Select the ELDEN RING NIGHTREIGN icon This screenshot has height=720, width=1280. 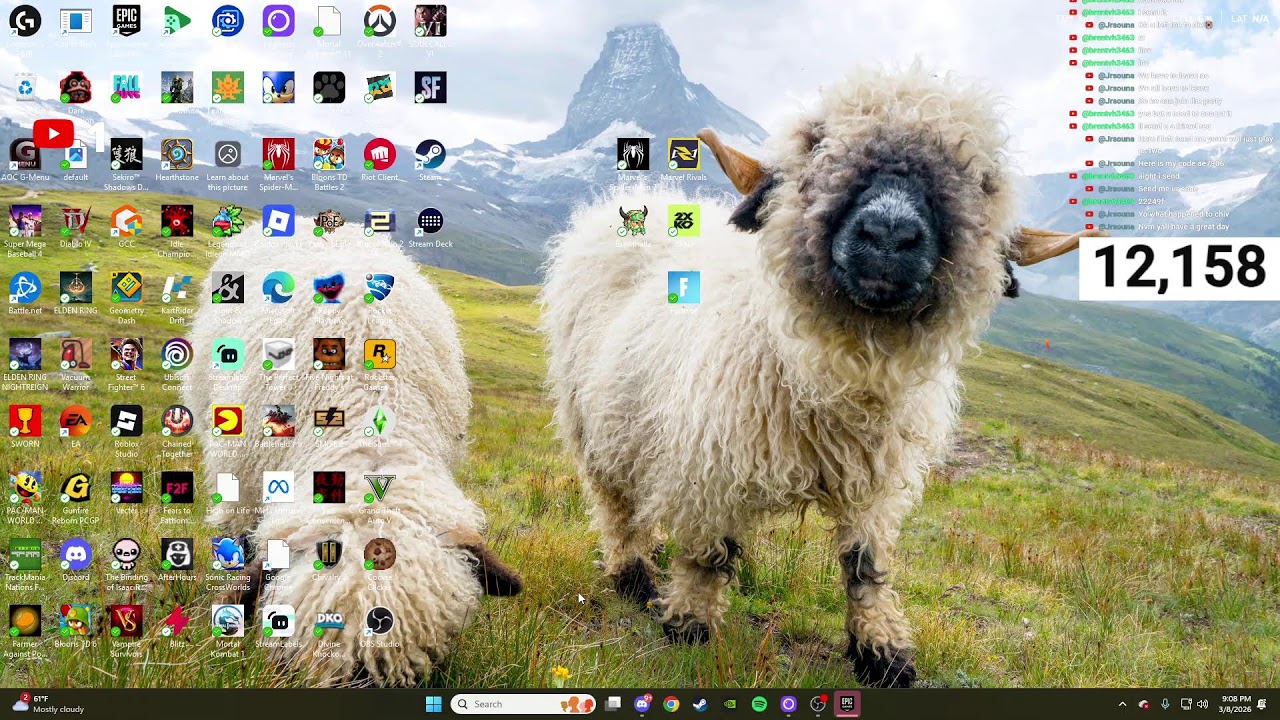(25, 365)
